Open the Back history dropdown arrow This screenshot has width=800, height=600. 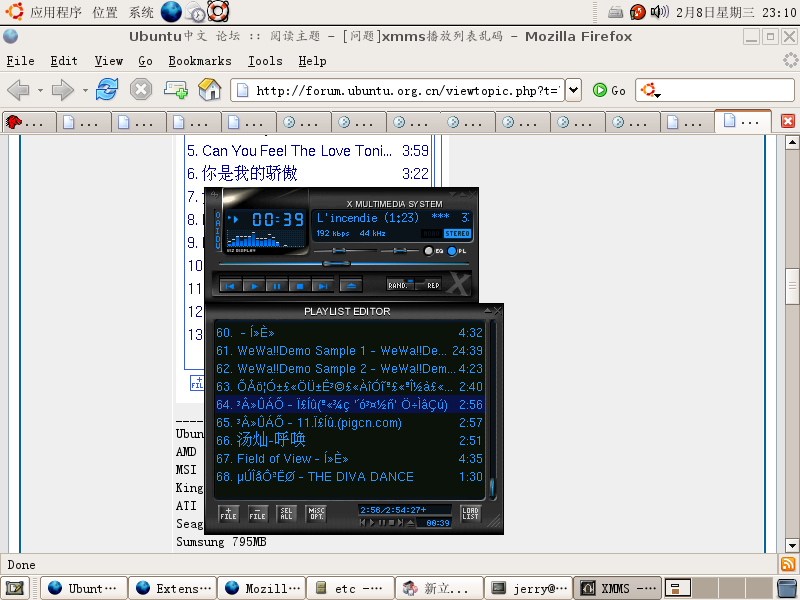click(40, 91)
